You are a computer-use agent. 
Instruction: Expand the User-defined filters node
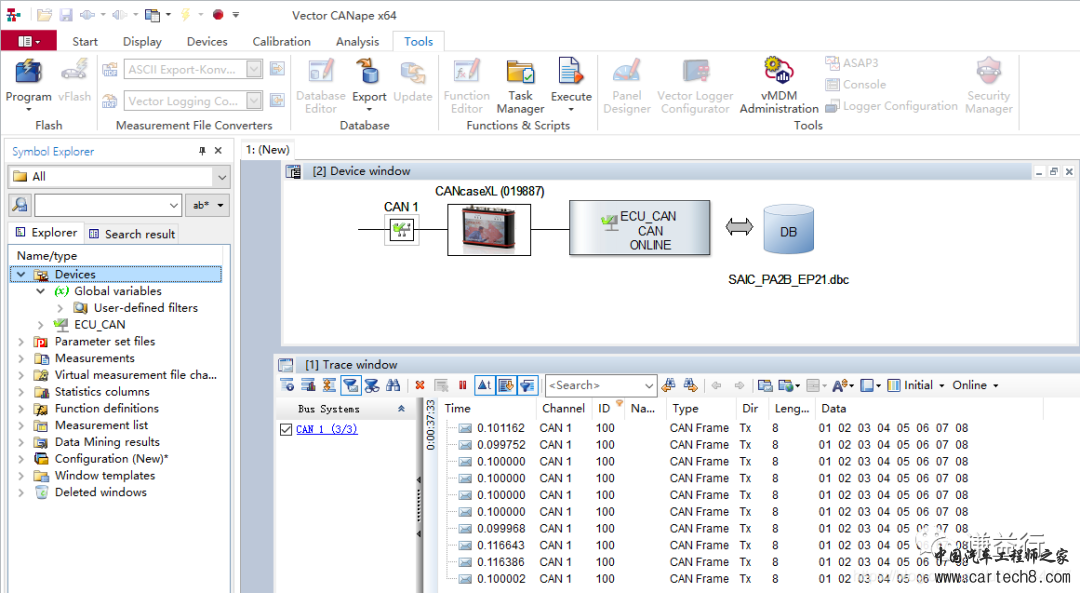pyautogui.click(x=60, y=308)
